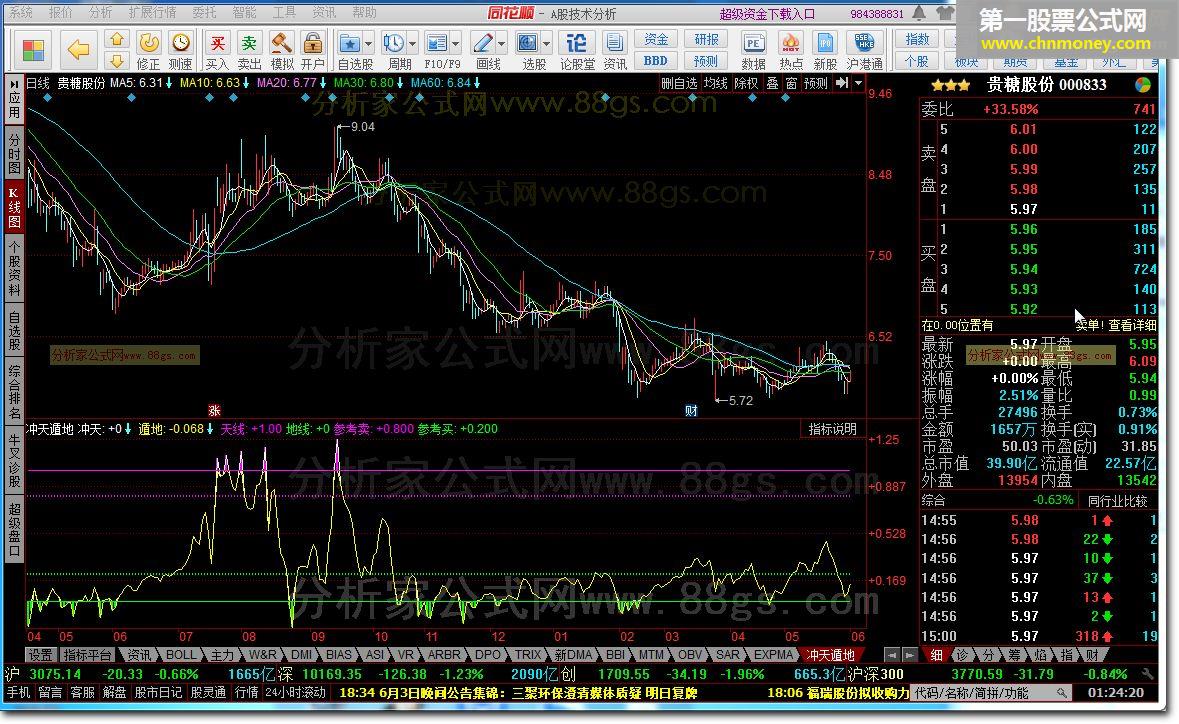Open the chart toolbar dropdown triangle after 预测

(x=859, y=83)
